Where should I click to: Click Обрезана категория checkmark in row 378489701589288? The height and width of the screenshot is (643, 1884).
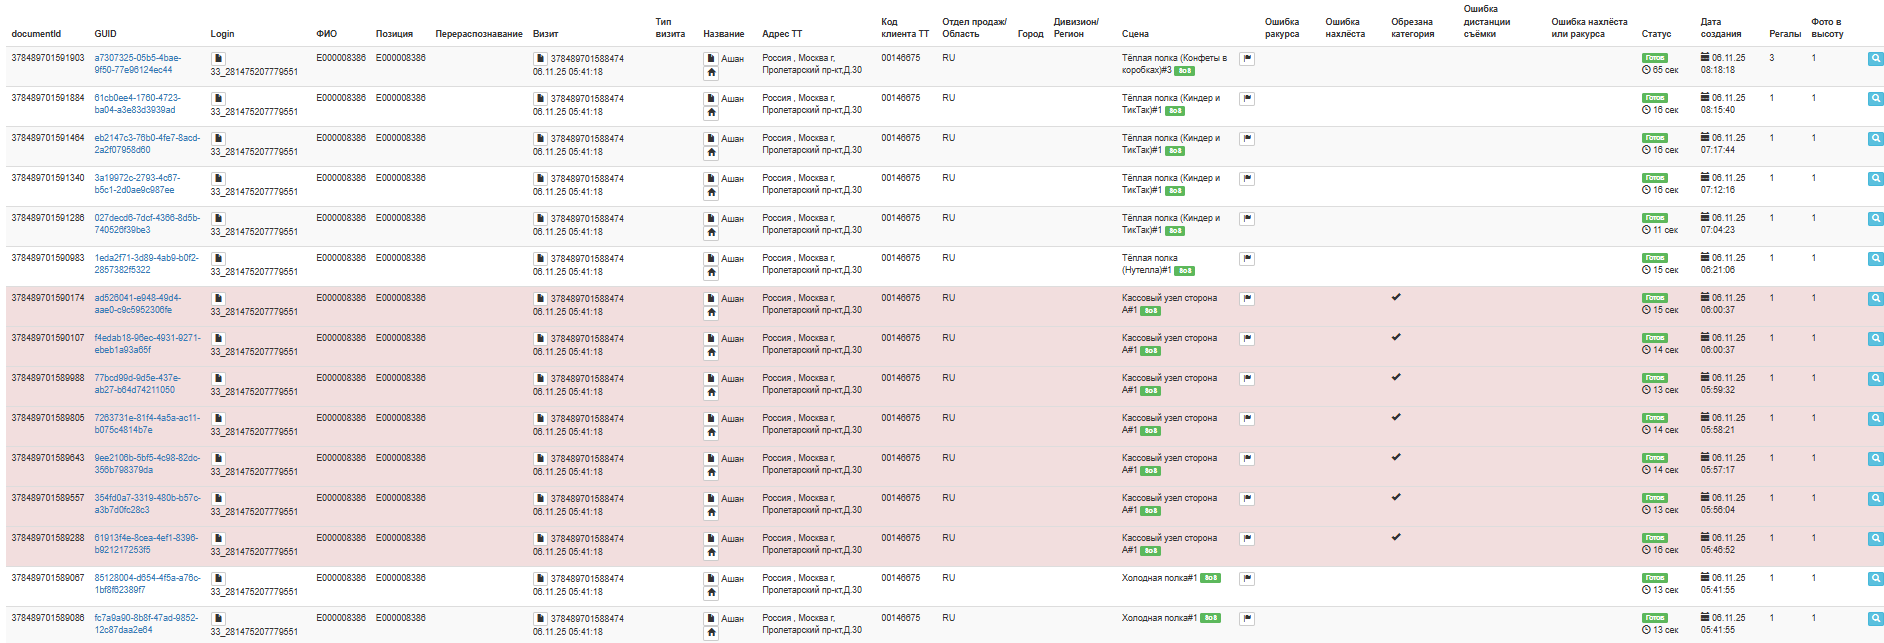[x=1396, y=537]
